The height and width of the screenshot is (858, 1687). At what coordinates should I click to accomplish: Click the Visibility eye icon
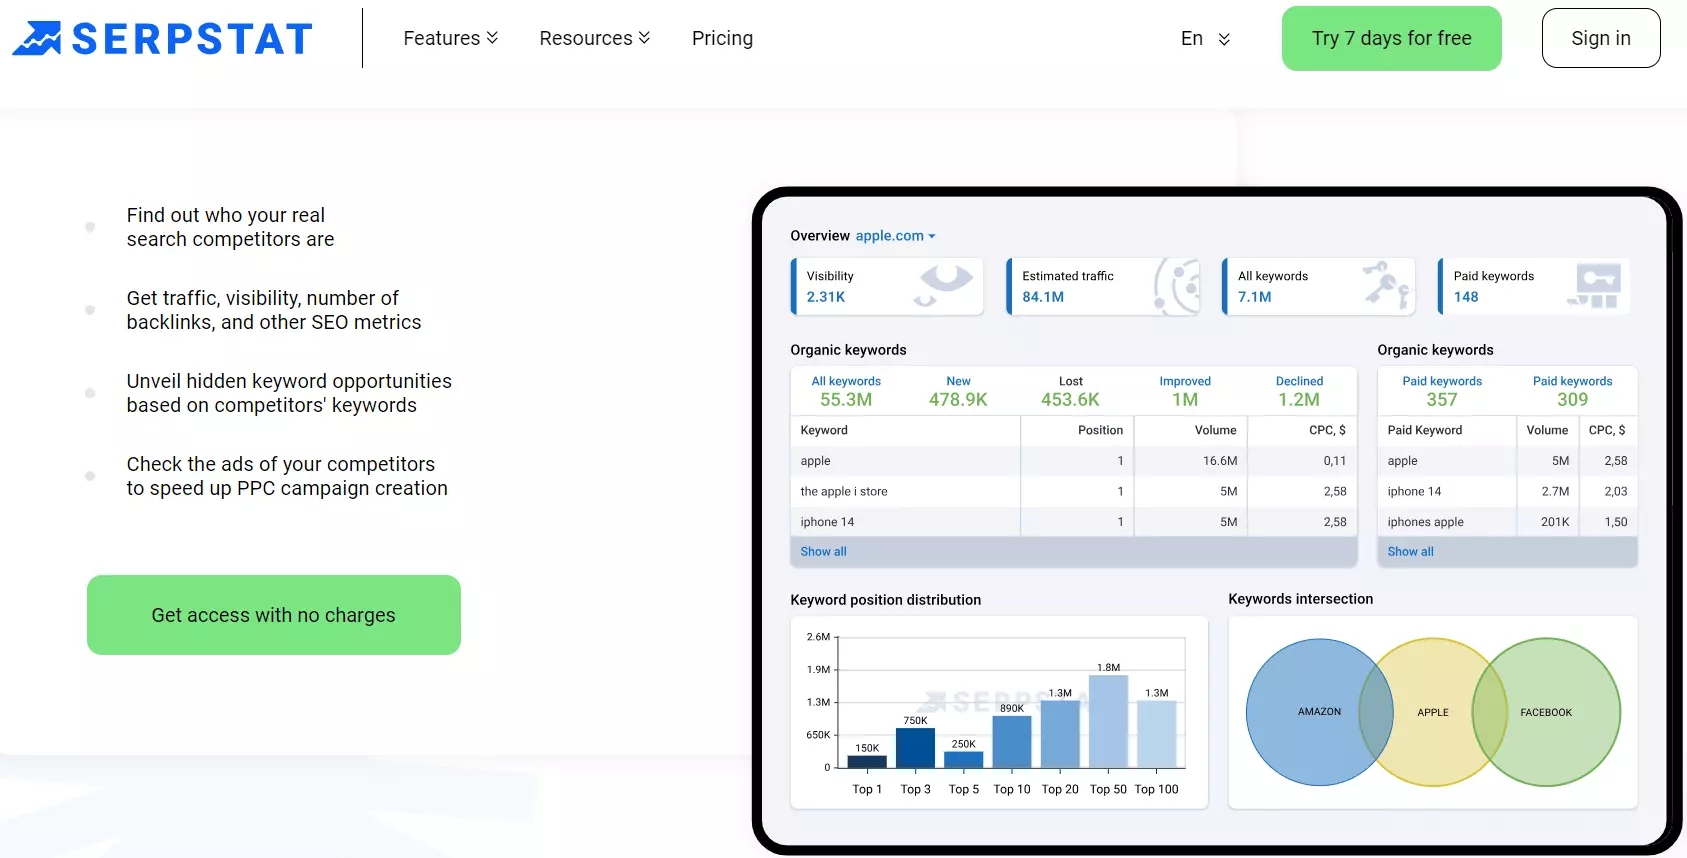(x=943, y=285)
